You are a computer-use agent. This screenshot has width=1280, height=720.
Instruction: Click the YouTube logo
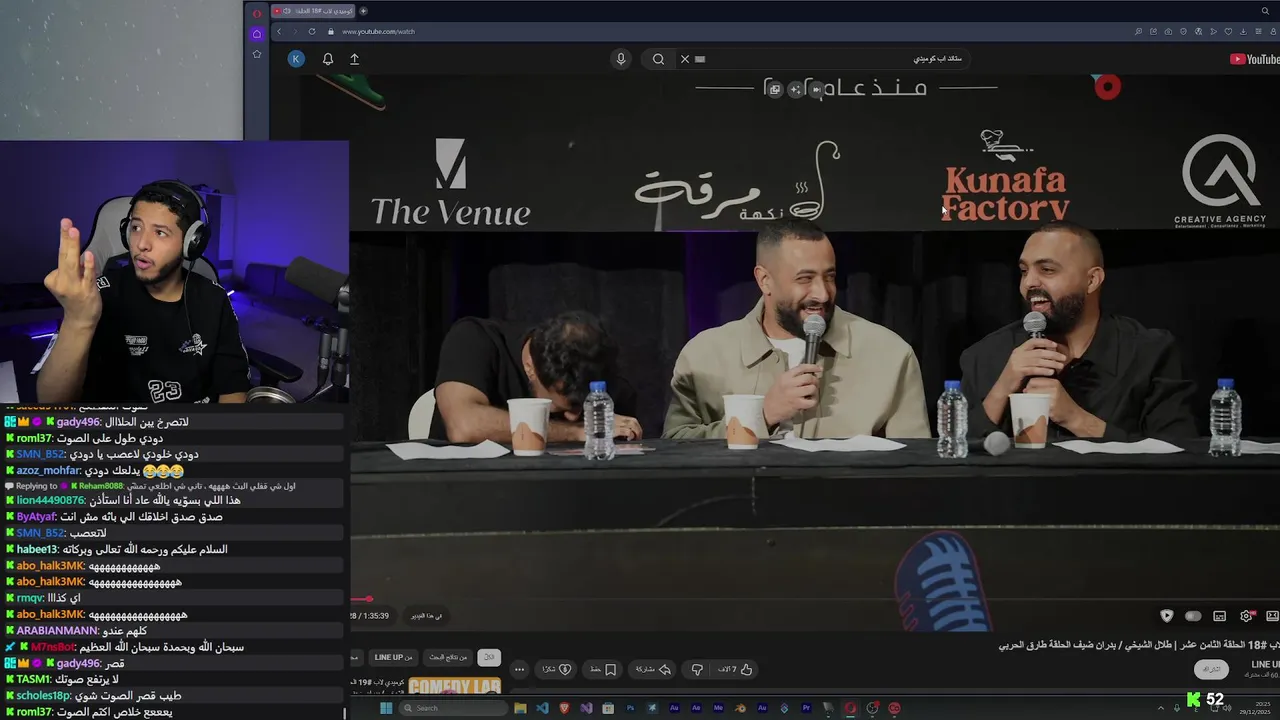[x=1254, y=59]
